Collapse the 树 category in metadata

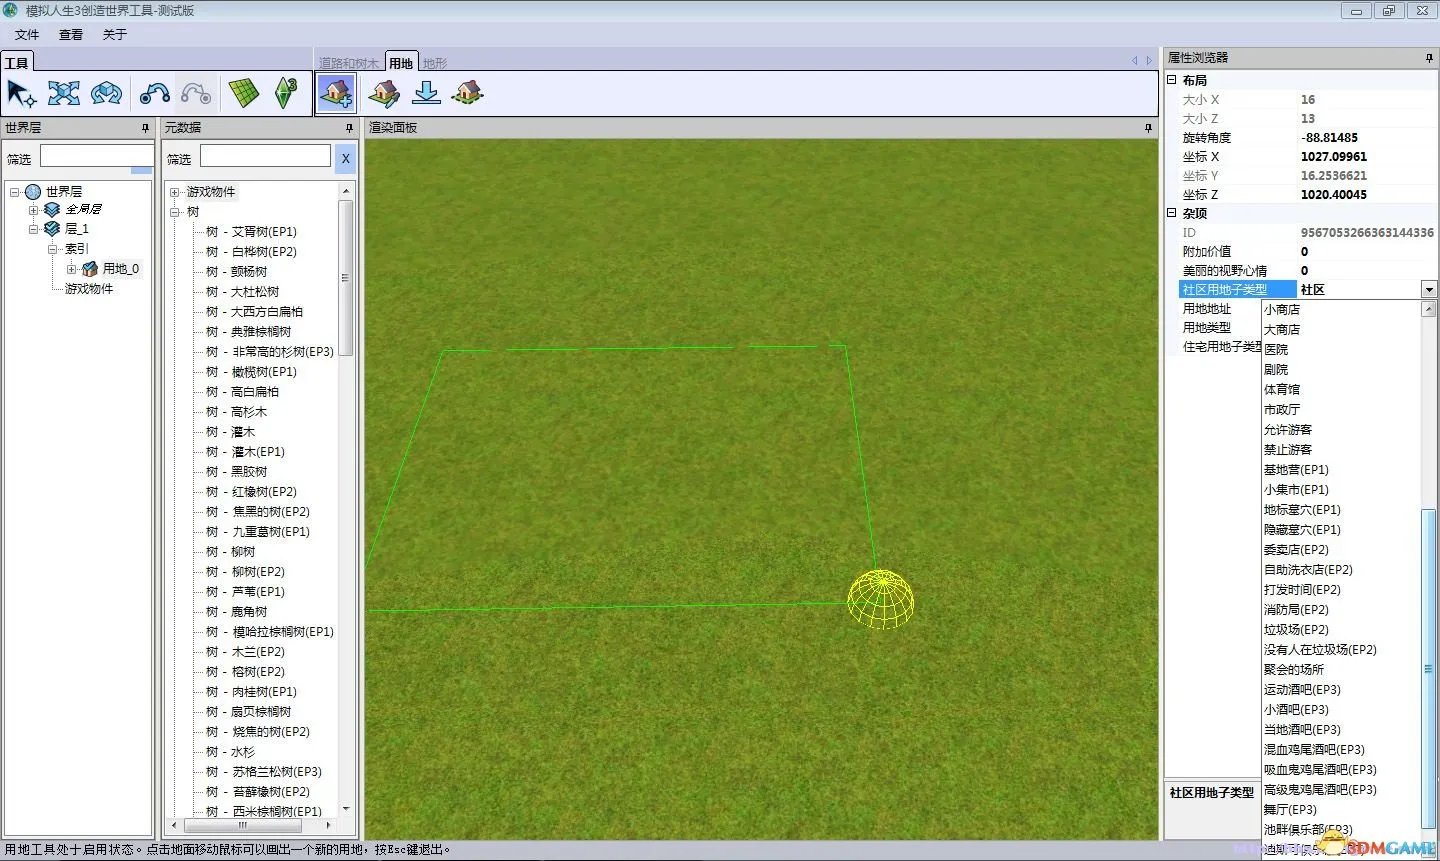[x=175, y=212]
